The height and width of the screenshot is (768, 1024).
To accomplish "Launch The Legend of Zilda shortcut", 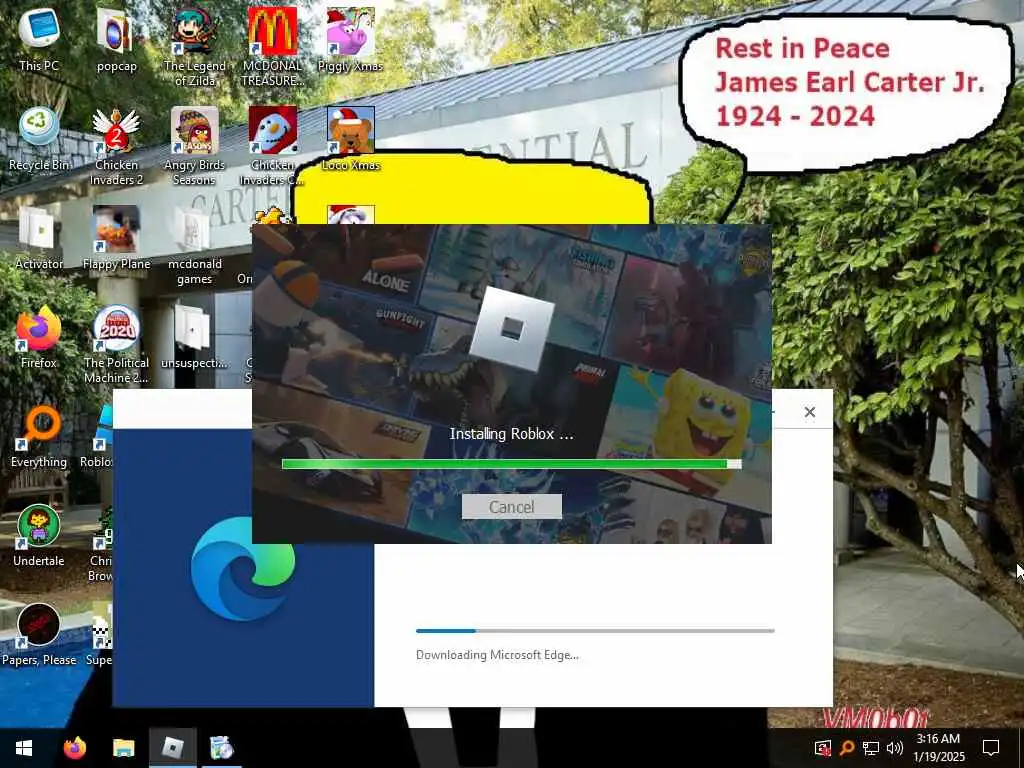I will (195, 46).
